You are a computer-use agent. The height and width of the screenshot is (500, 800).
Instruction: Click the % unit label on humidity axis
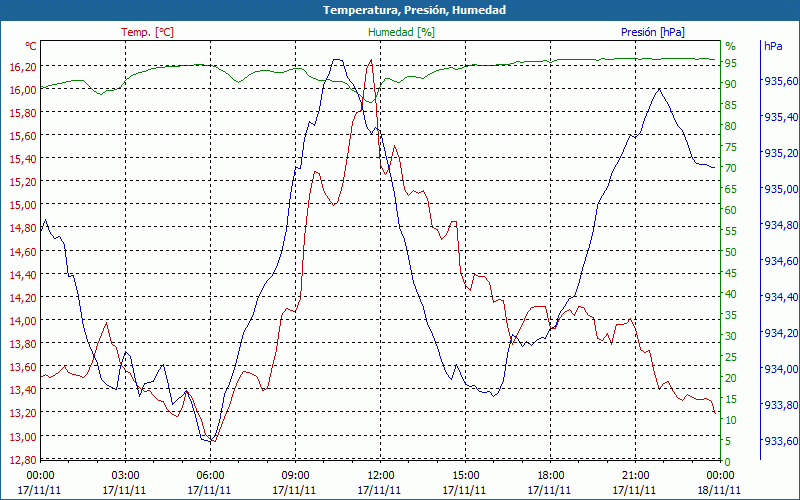point(731,46)
